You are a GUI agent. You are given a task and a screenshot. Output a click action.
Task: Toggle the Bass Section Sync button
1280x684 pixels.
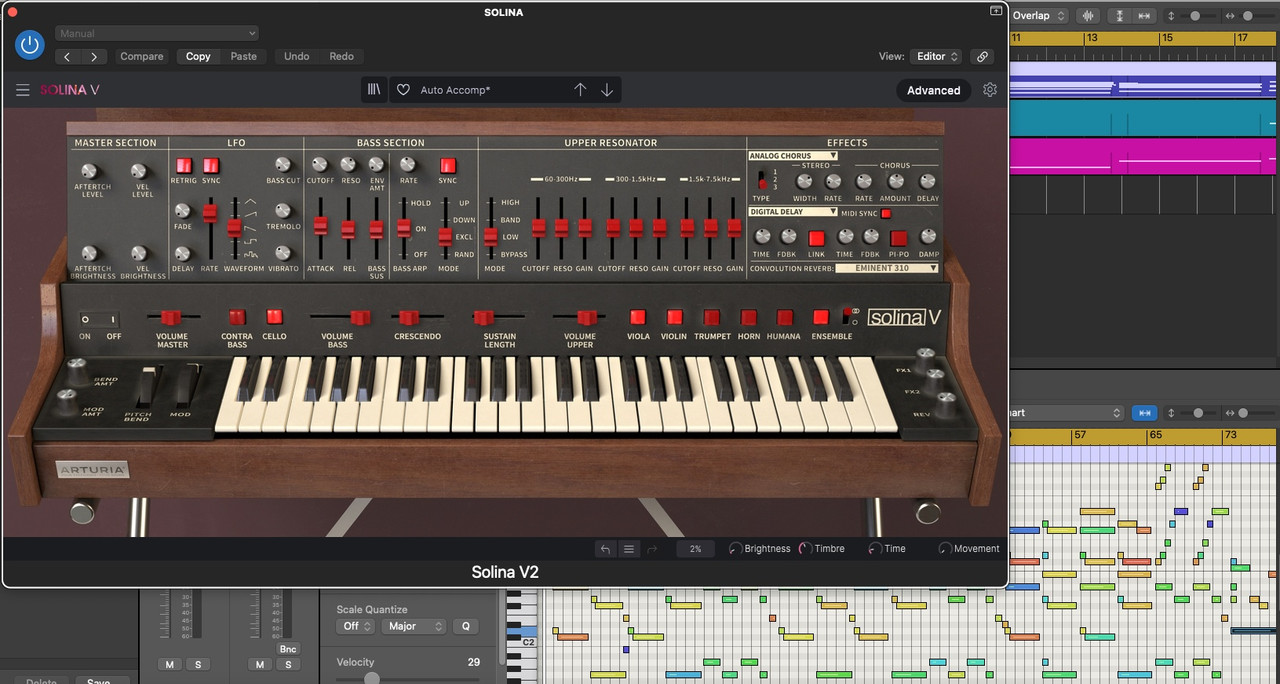click(447, 166)
